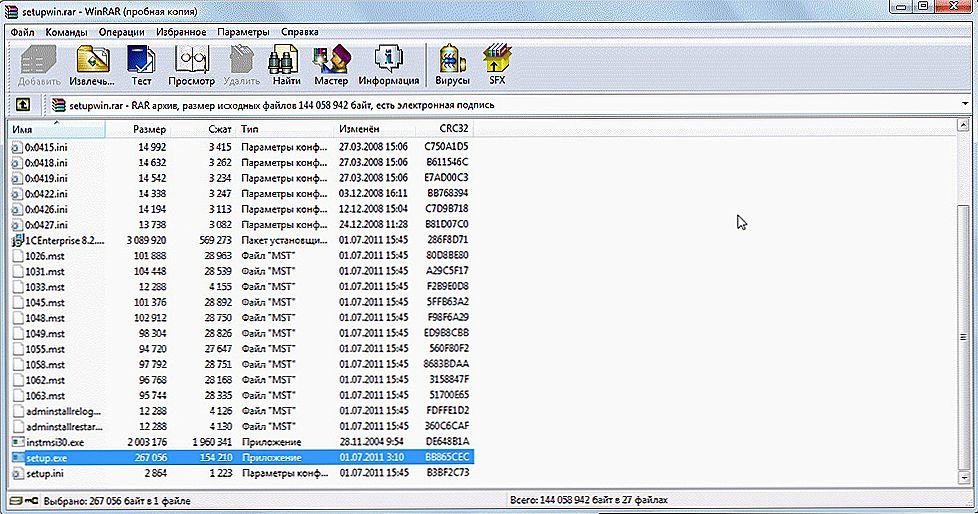The width and height of the screenshot is (978, 514).
Task: Click the vertical scrollbar thumb
Action: click(964, 337)
